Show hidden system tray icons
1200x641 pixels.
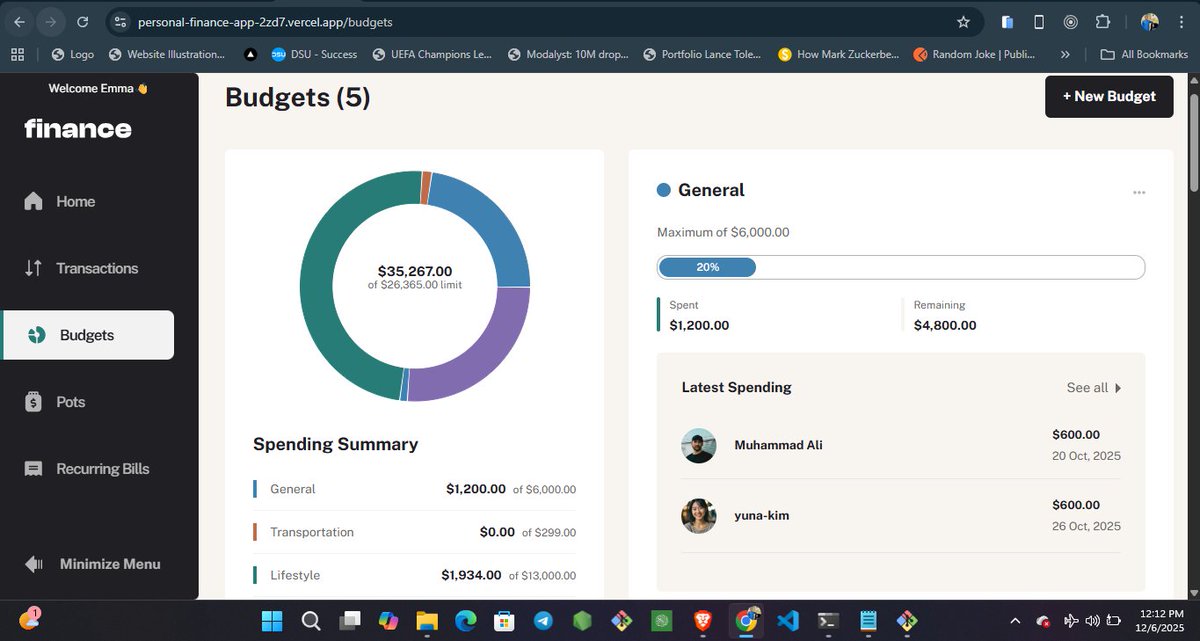pos(1015,620)
